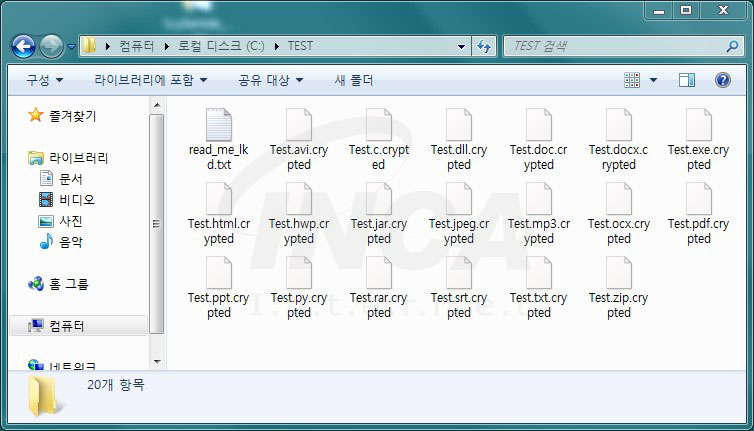754x431 pixels.
Task: Select the Test.dll.crypted file icon
Action: (x=459, y=125)
